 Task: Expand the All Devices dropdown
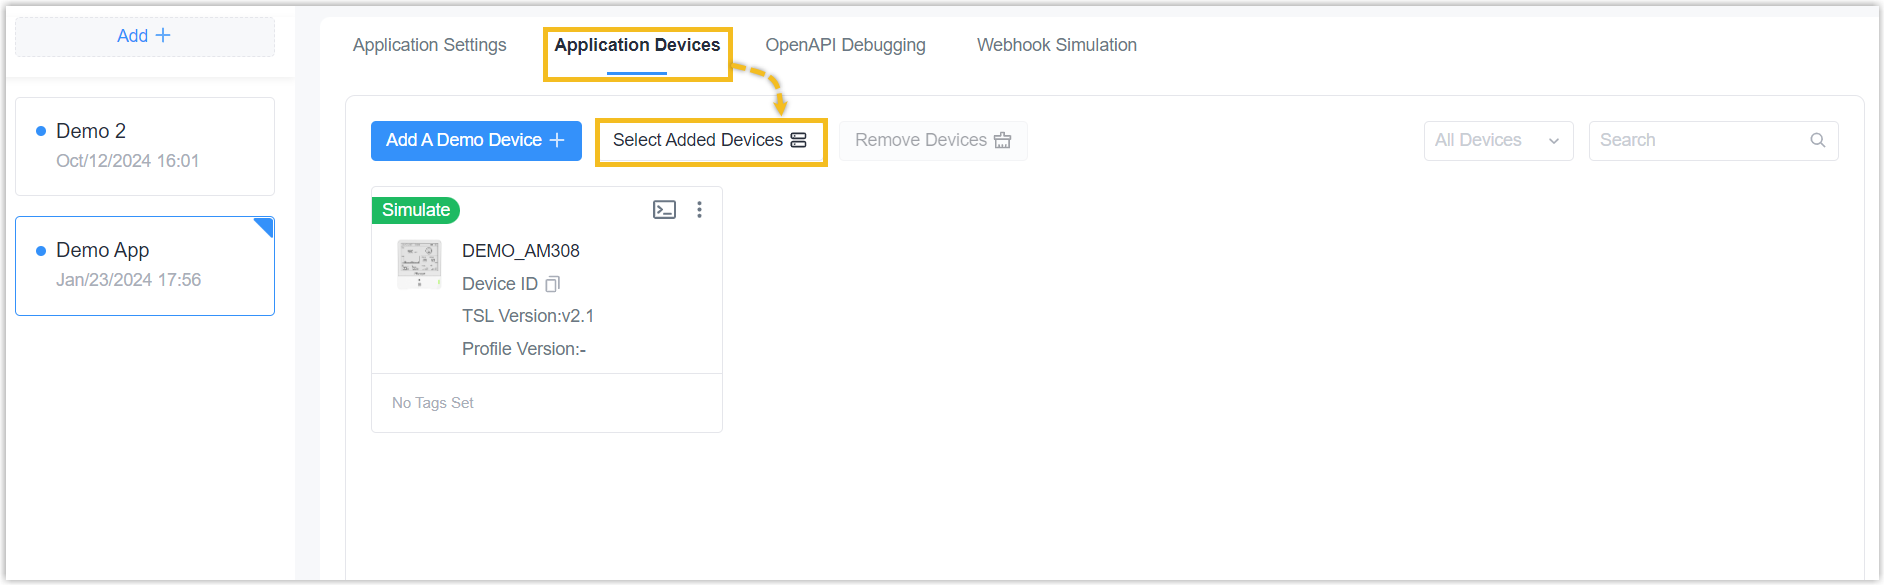click(x=1498, y=141)
